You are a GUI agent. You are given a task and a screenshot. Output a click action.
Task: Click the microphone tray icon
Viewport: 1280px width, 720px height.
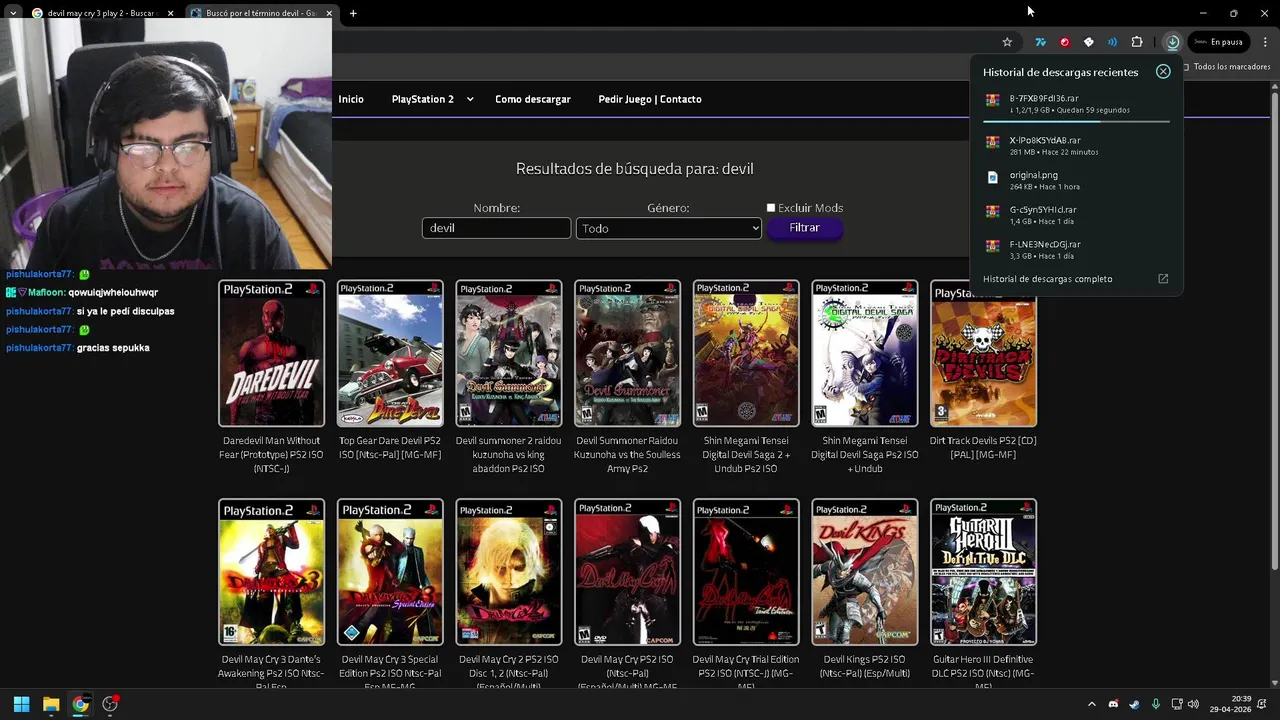(1156, 704)
